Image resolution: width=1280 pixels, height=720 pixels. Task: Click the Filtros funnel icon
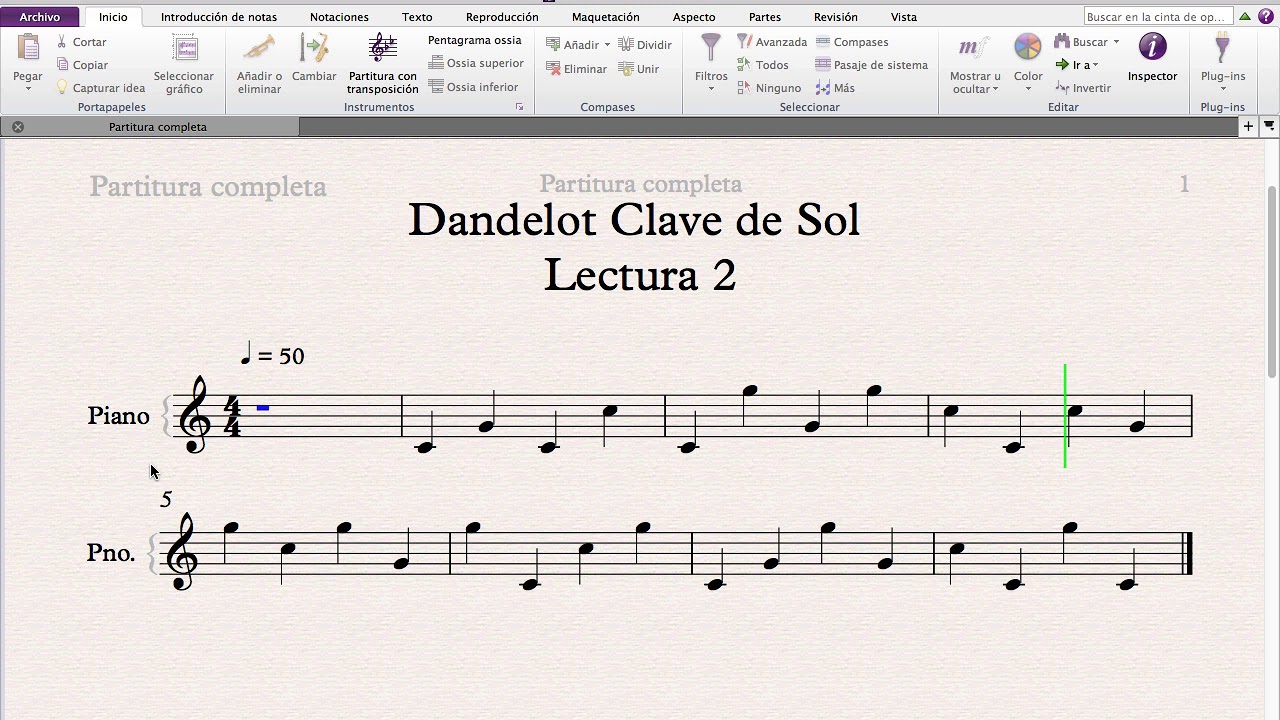pos(711,48)
